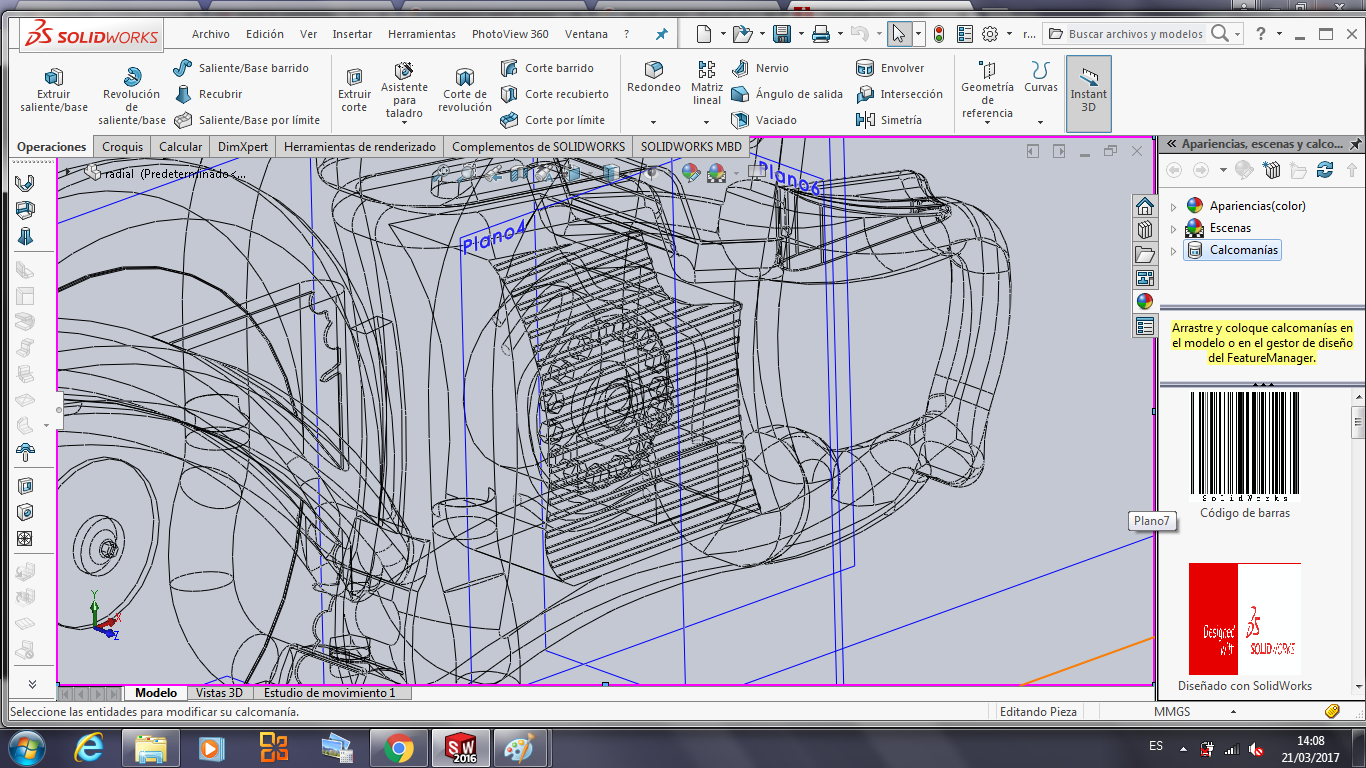Choose the Ángulo de salida command
The width and height of the screenshot is (1366, 768).
(787, 94)
